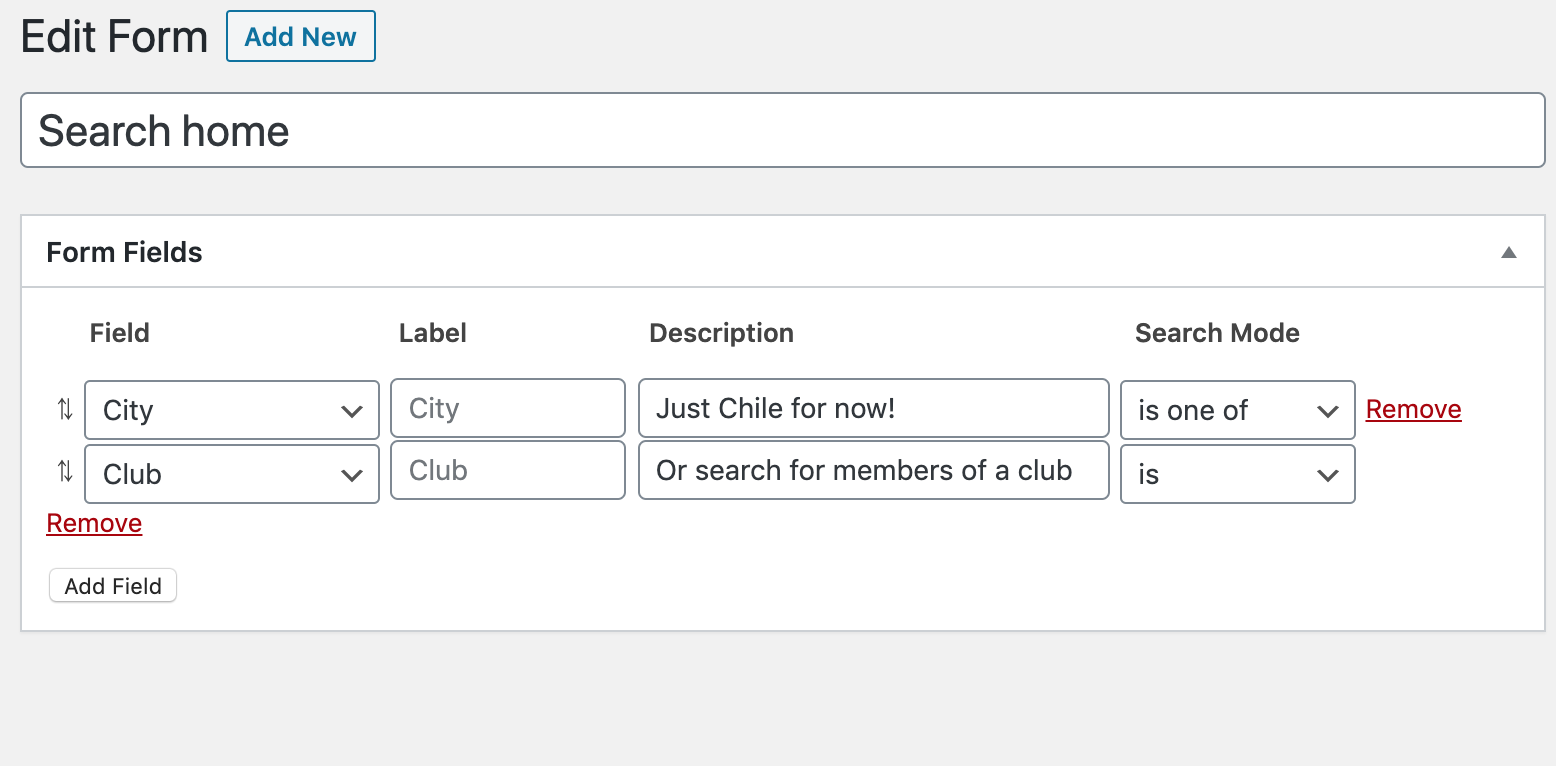This screenshot has height=766, width=1556.
Task: Open the Club field dropdown
Action: click(232, 474)
